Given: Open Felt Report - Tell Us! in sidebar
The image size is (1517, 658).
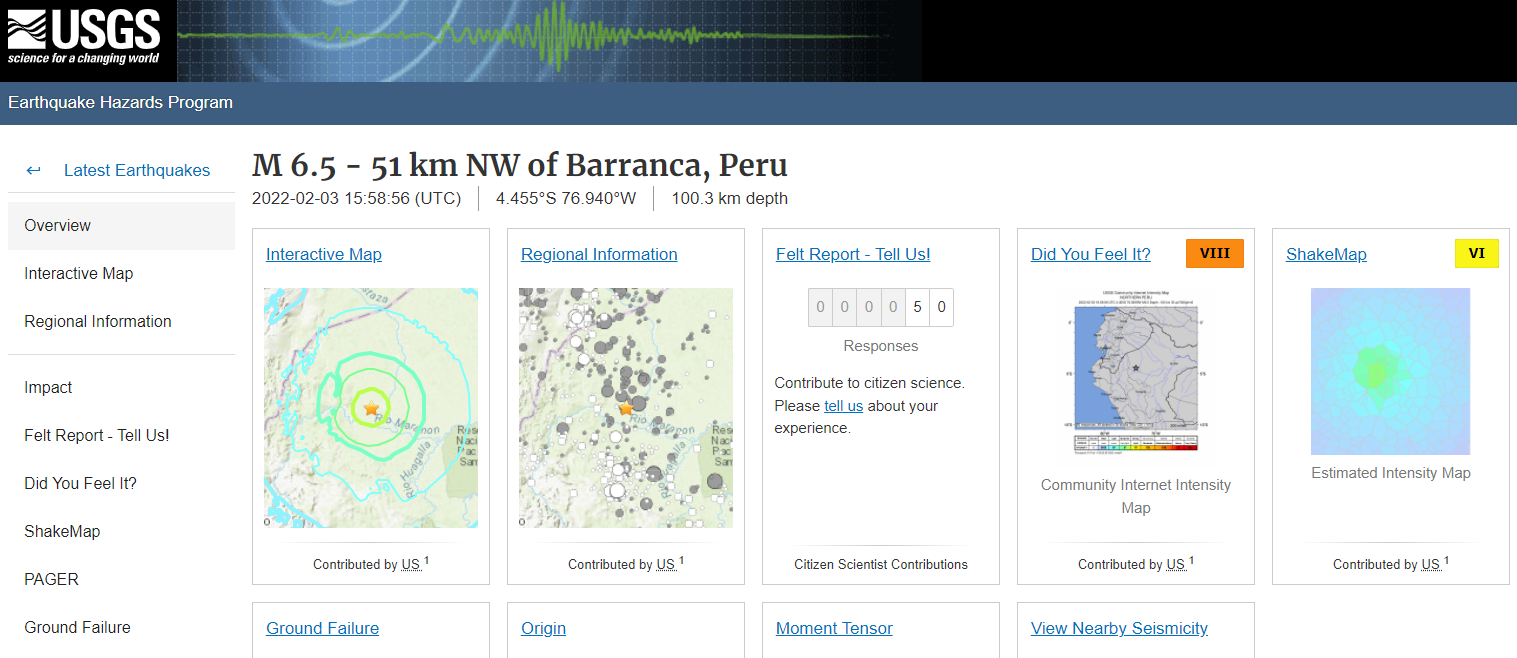Looking at the screenshot, I should 121,436.
